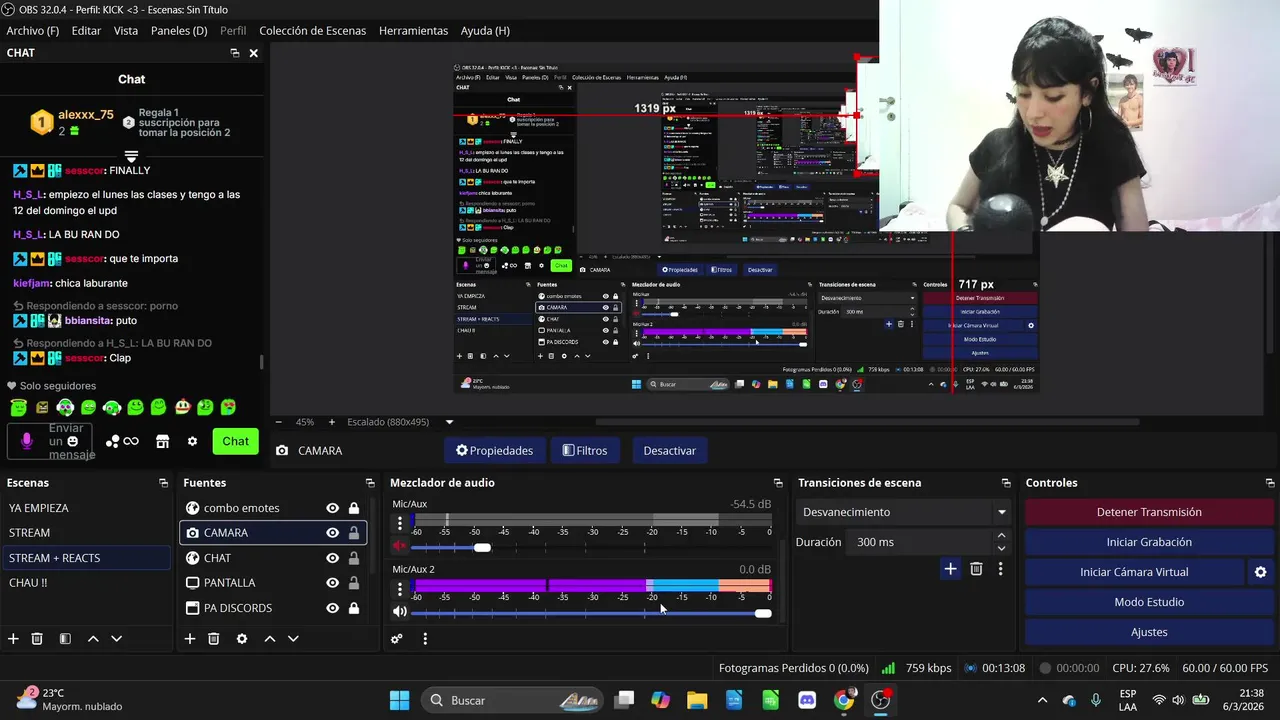Click the purple microphone icon in chat
Screen dimensions: 1280x720
tap(27, 441)
